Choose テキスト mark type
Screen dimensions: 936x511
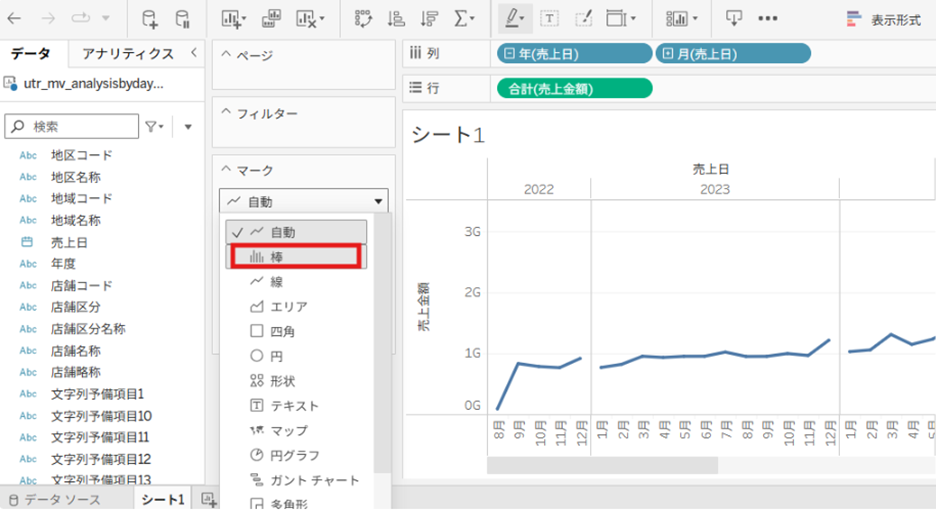297,406
